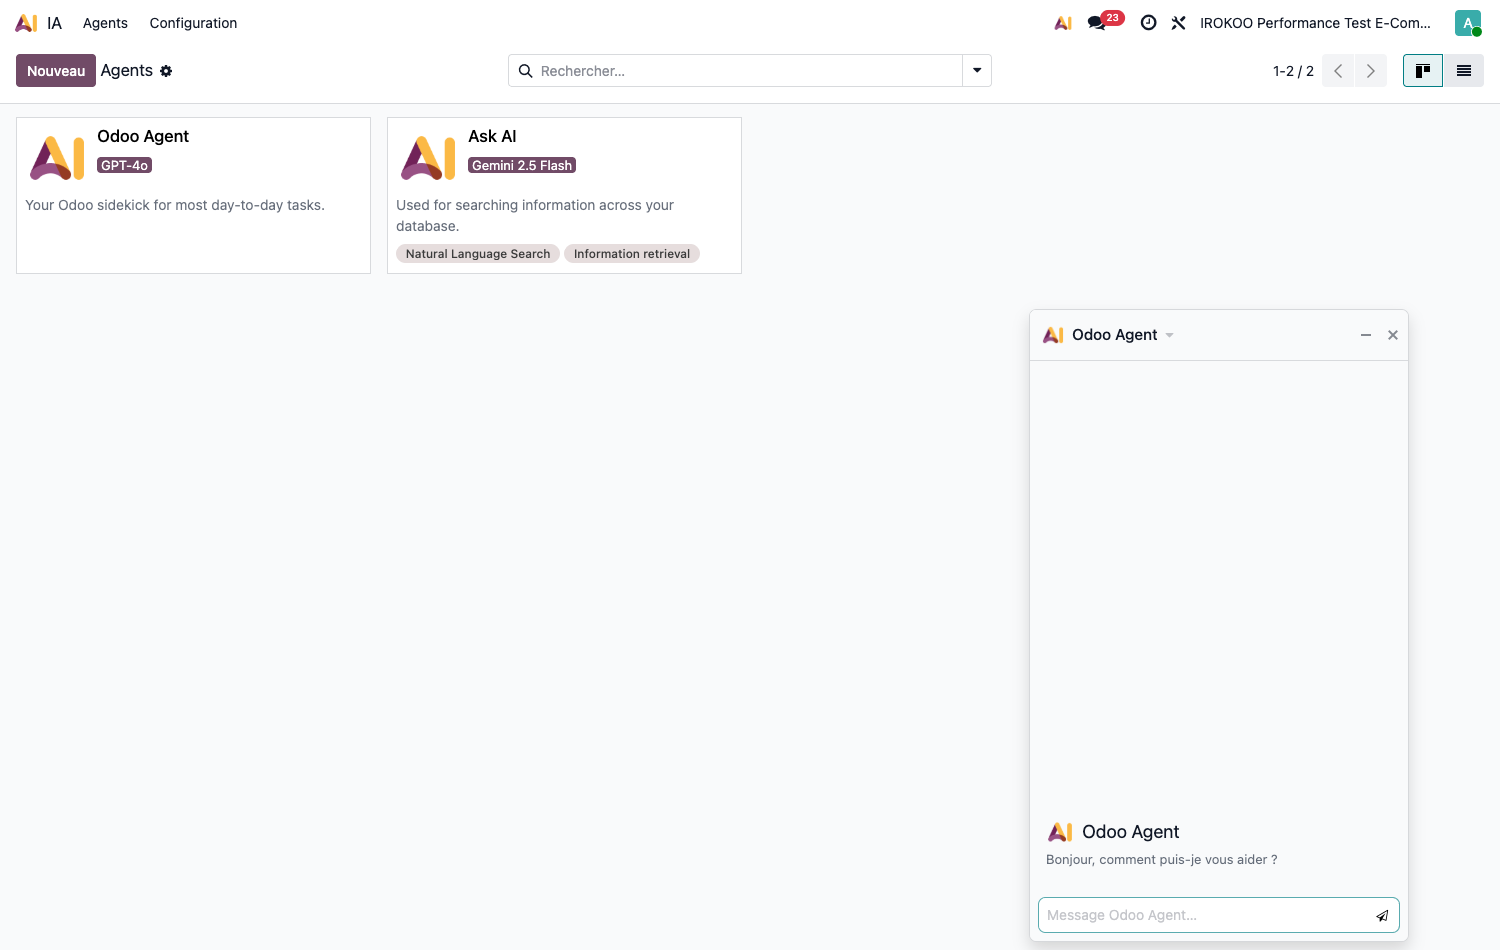Open the company switcher IROKOO Performance Test

pos(1315,23)
